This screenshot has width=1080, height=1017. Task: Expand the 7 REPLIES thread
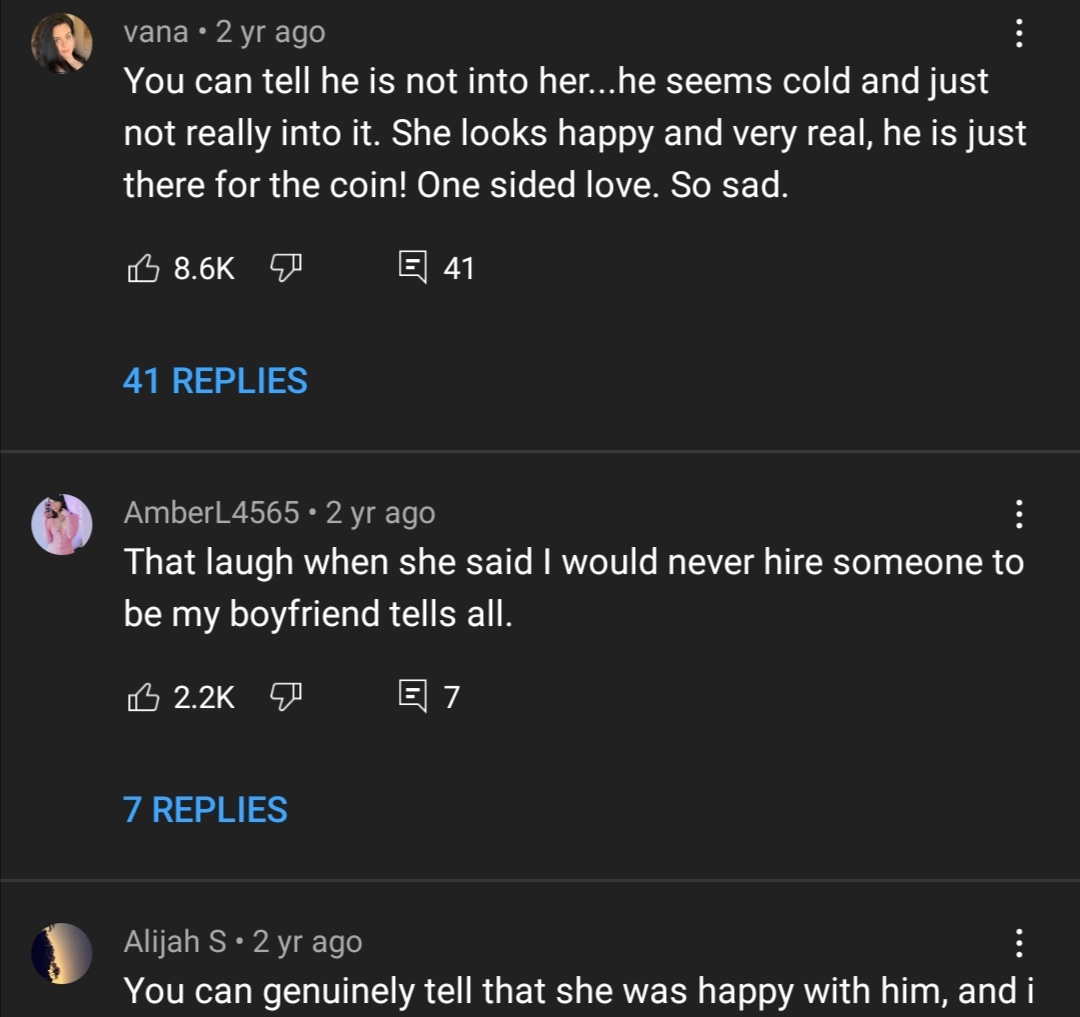pyautogui.click(x=205, y=809)
